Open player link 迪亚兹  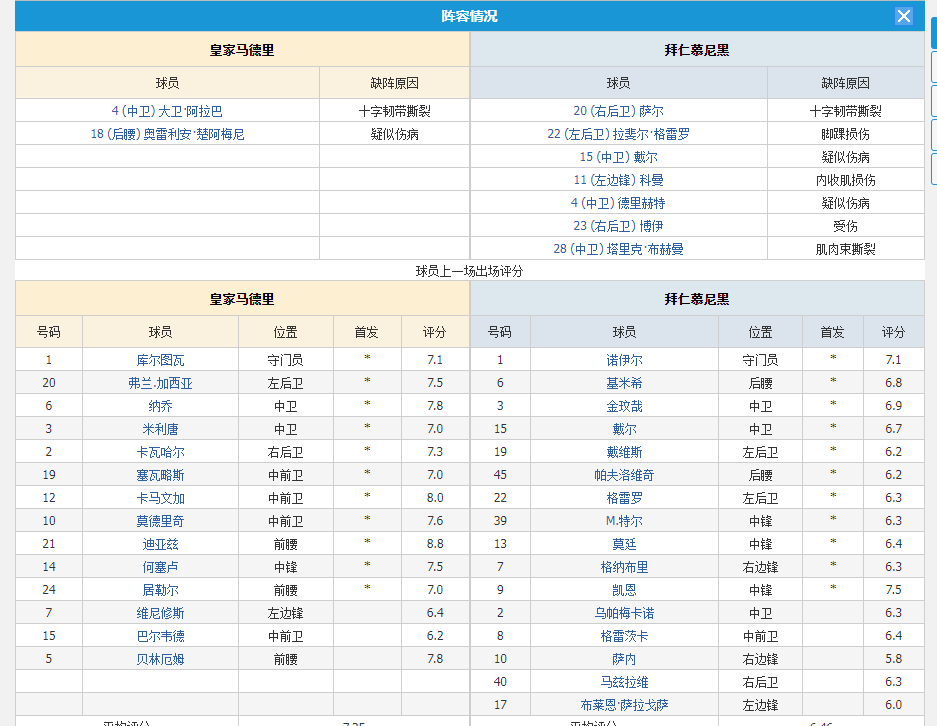[160, 544]
